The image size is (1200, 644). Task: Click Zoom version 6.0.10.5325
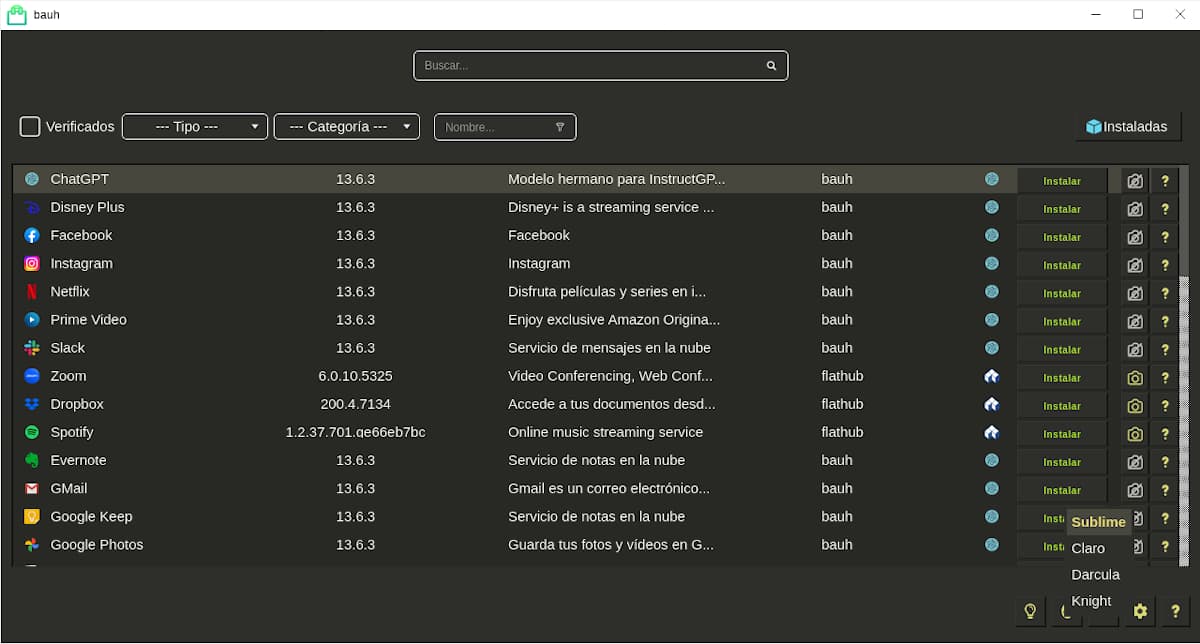click(355, 376)
